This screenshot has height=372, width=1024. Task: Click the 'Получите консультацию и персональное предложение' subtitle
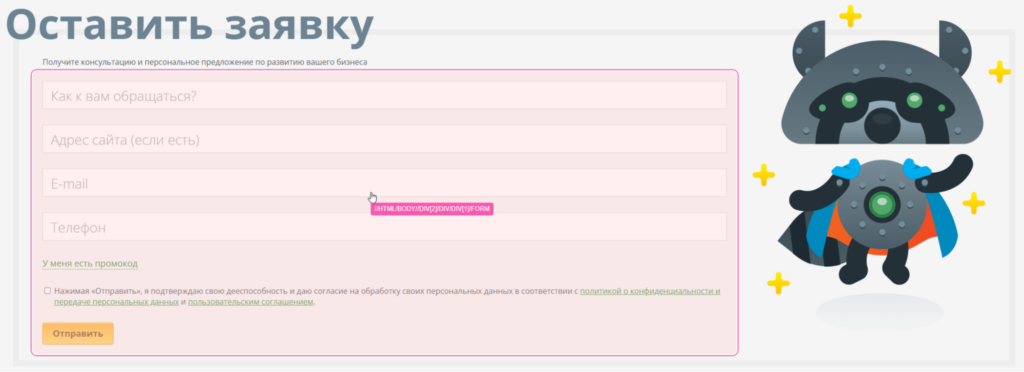click(204, 63)
